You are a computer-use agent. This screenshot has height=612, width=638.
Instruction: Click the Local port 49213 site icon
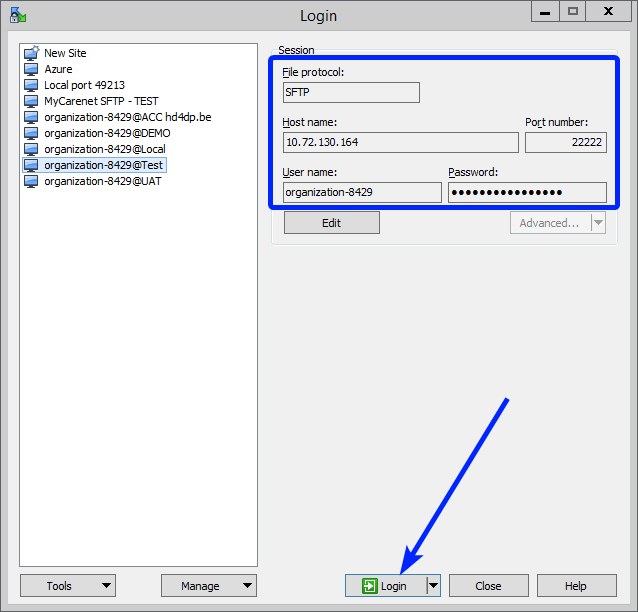click(31, 85)
